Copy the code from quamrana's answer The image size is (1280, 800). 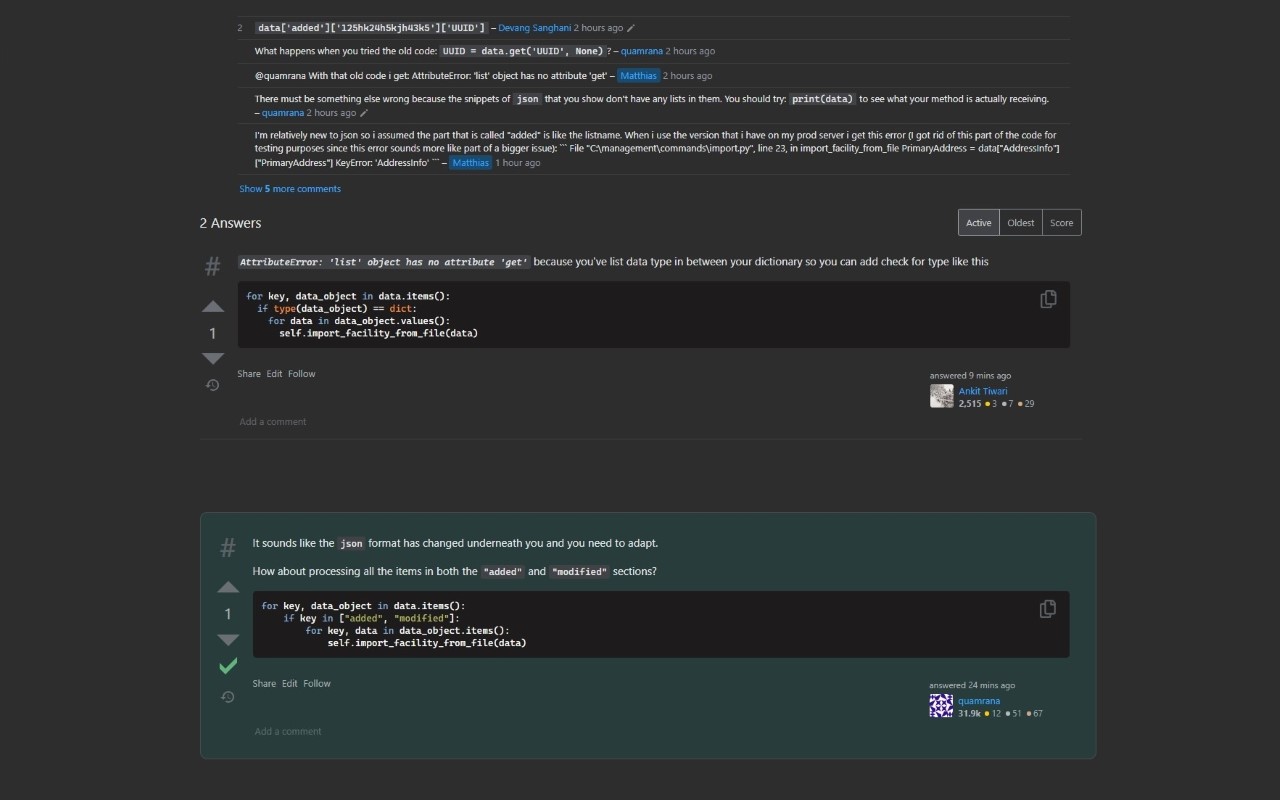coord(1048,609)
